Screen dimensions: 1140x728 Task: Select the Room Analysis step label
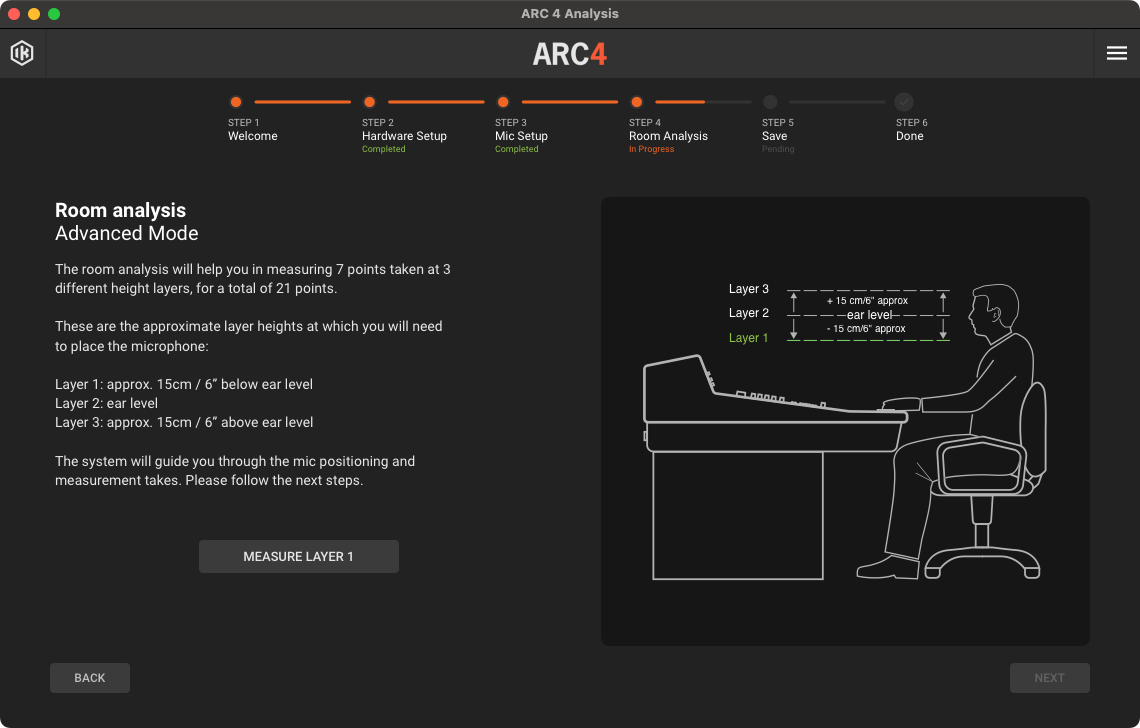pos(668,136)
